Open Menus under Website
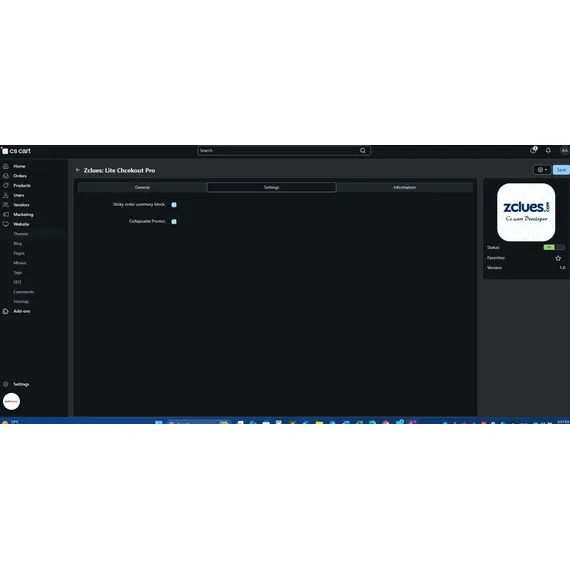 point(20,263)
